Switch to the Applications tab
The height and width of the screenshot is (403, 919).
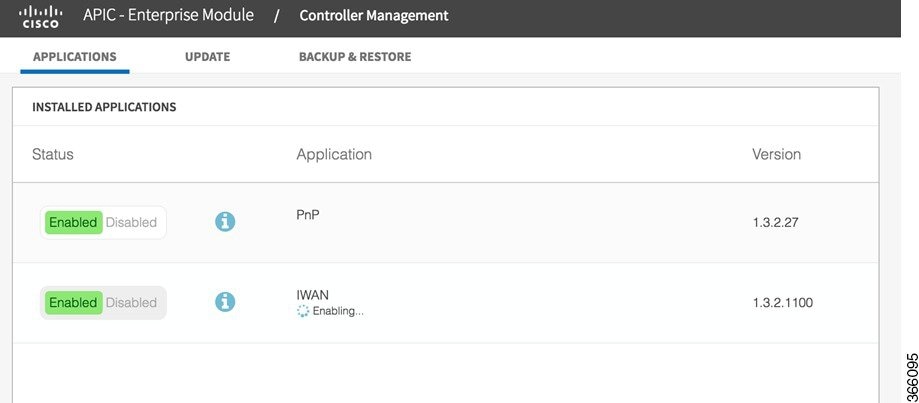(x=74, y=57)
